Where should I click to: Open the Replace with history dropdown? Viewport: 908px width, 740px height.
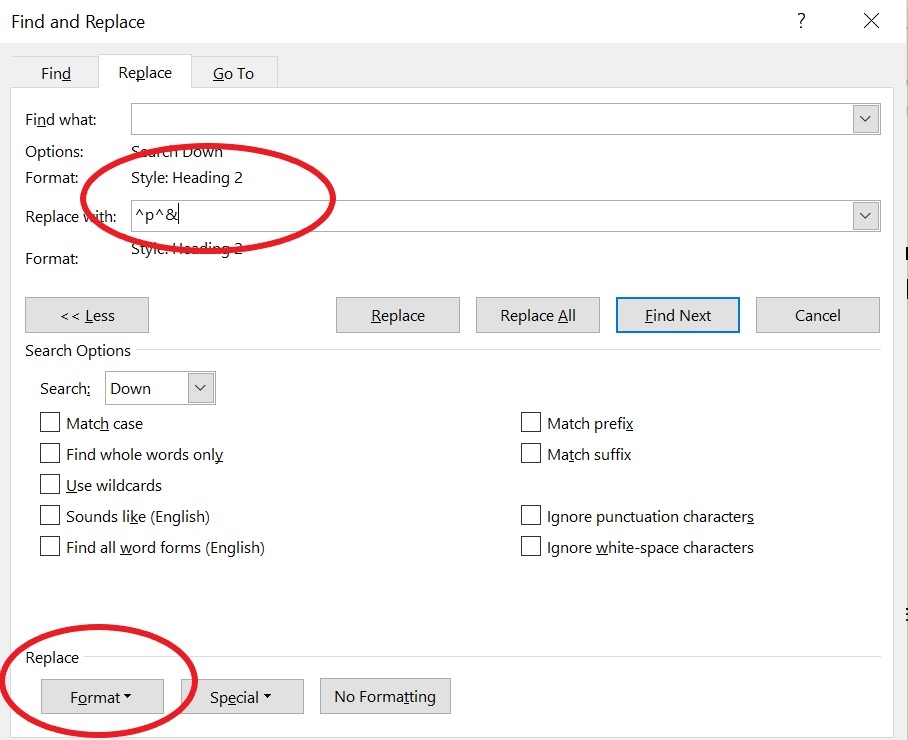tap(864, 215)
